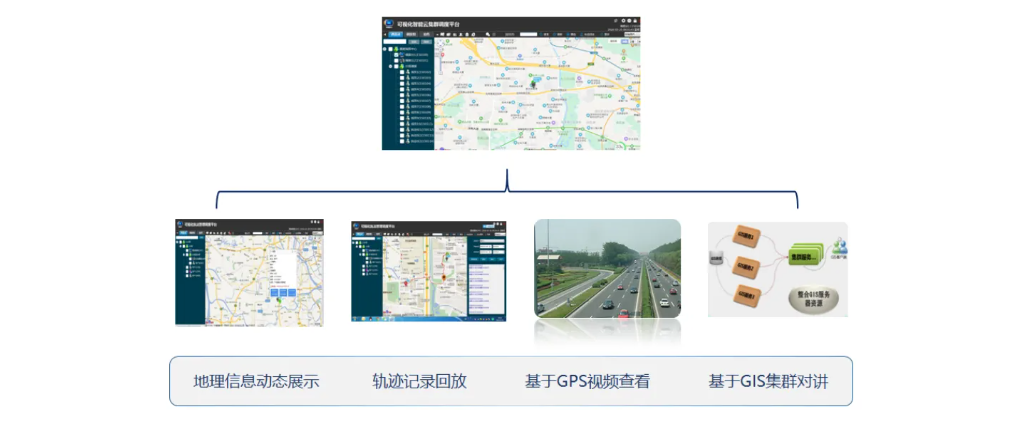This screenshot has height=424, width=1018.
Task: Select first tab in top platform sidebar
Action: pos(394,34)
